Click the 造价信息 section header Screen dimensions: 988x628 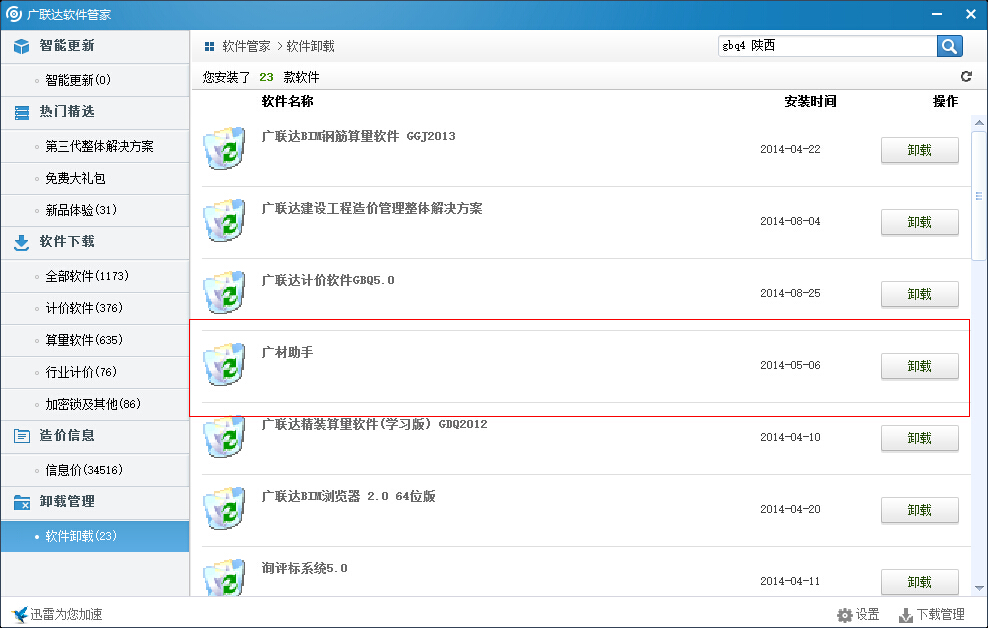pyautogui.click(x=95, y=436)
